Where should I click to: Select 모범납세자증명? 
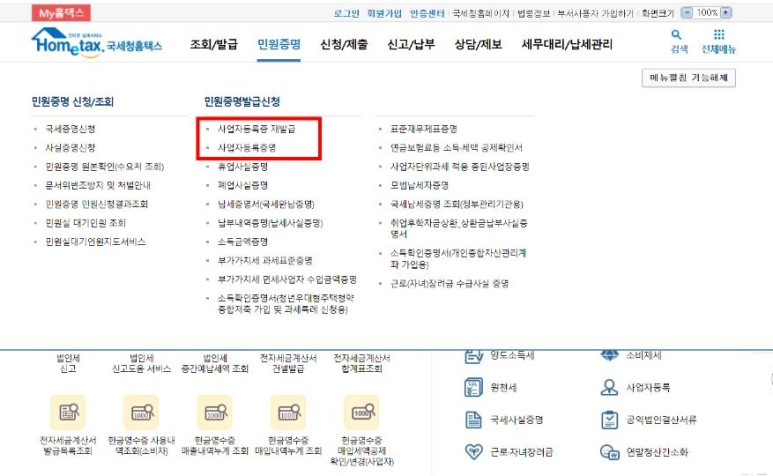click(x=419, y=185)
